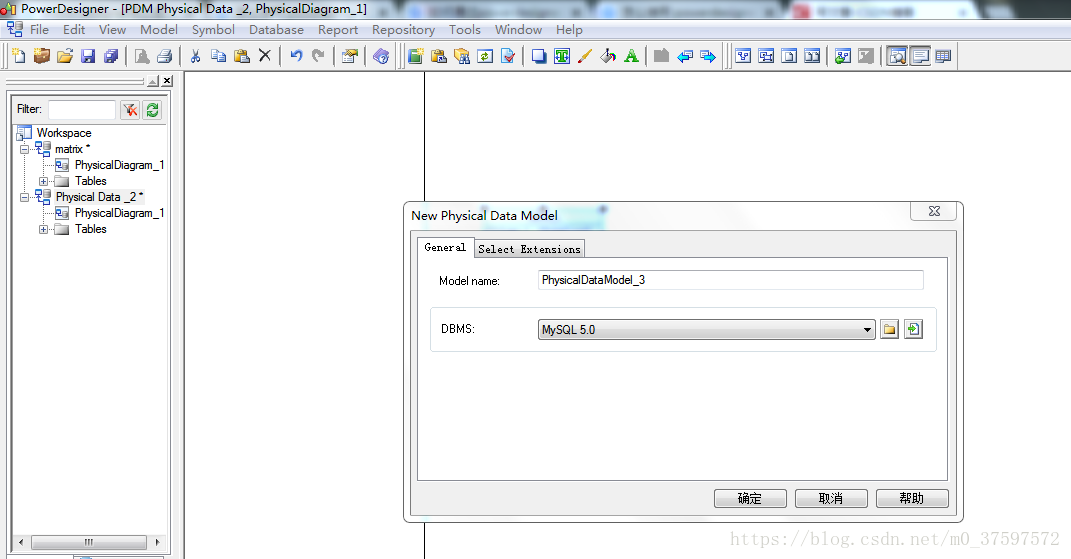Click the Fill Style paint bucket icon
Screen dimensions: 1071x559
click(x=608, y=56)
